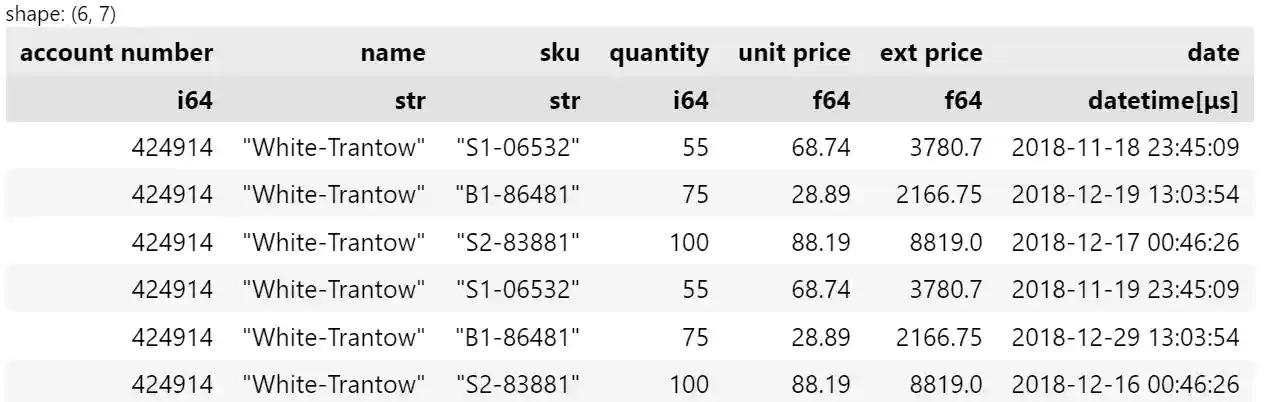Screen dimensions: 1267x402
Task: Click the f64 type under unit price
Action: 831,100
